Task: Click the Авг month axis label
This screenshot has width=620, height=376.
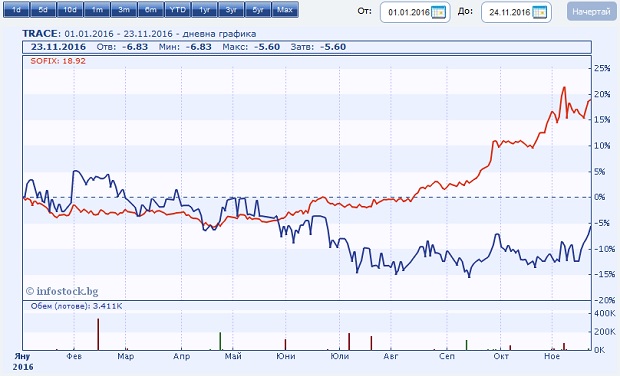Action: click(x=391, y=356)
